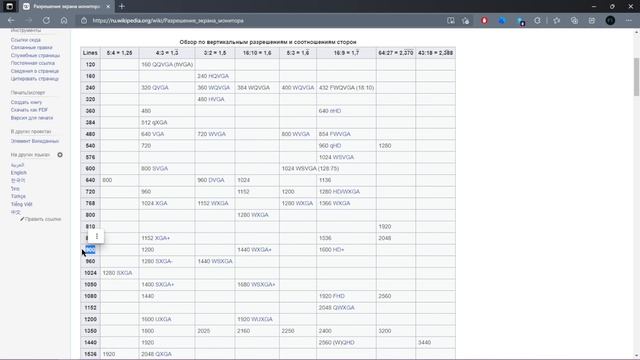Screen dimensions: 640x360
Task: Click the '1920 WUXGA' table link
Action: [255, 319]
